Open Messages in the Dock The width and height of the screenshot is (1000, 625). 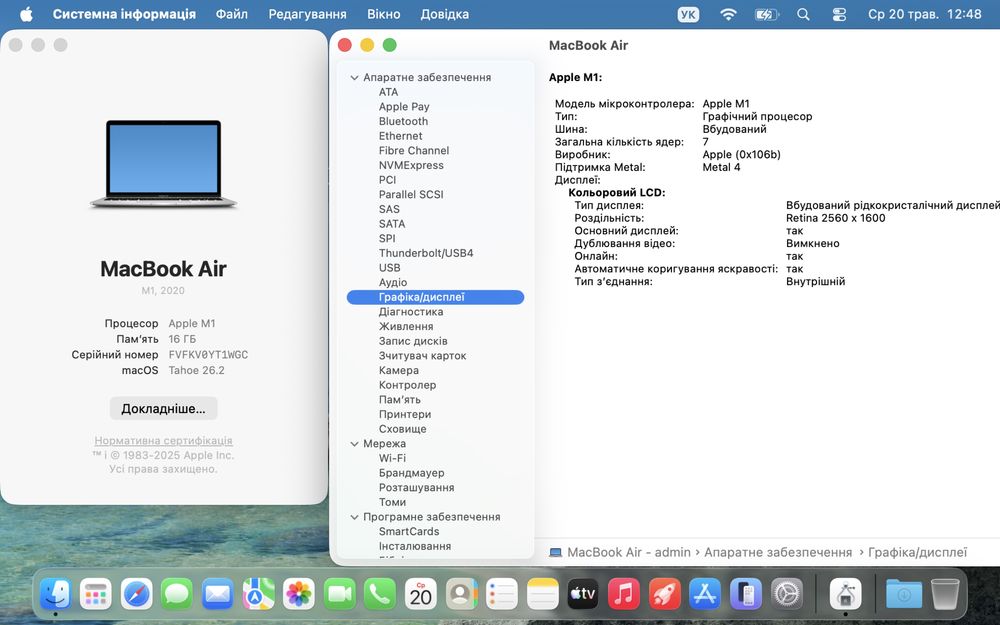coord(177,594)
